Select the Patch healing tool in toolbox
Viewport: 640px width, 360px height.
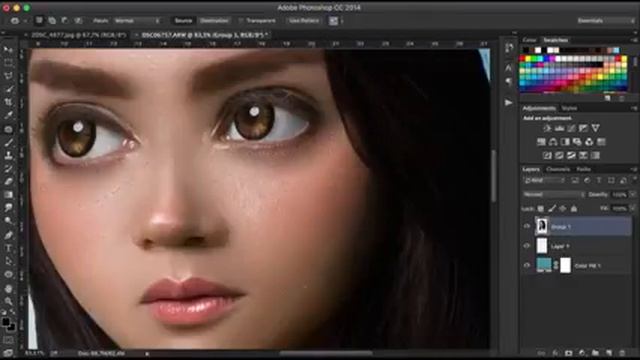pos(8,129)
